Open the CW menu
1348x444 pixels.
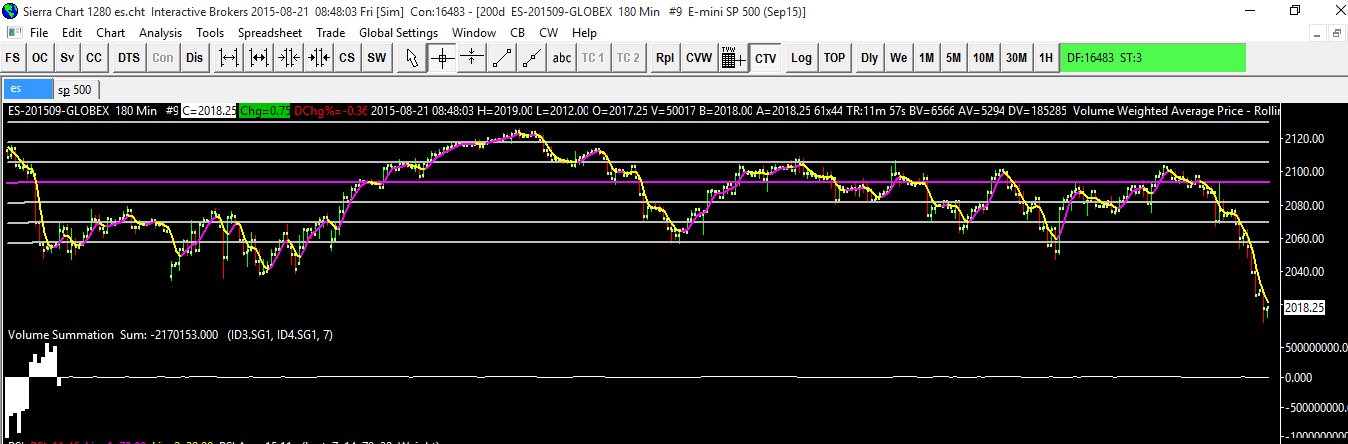pyautogui.click(x=548, y=33)
